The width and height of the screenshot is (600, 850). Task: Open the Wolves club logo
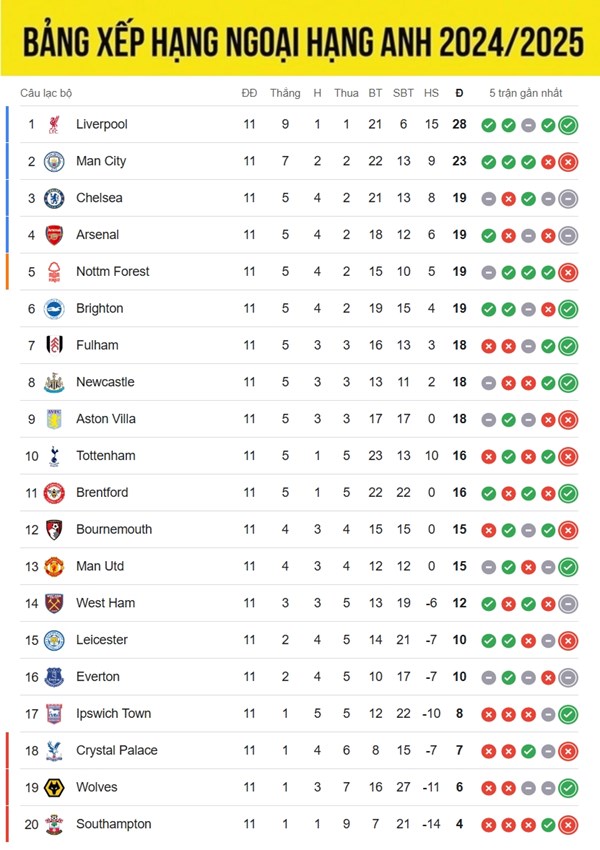point(54,788)
